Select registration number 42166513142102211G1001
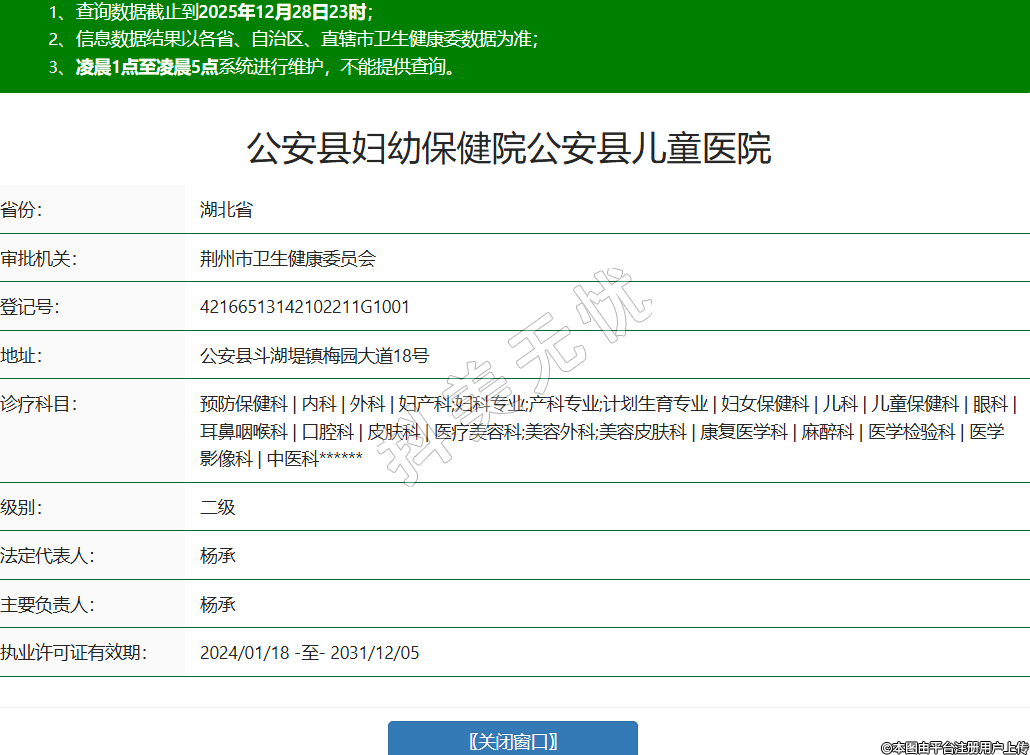The width and height of the screenshot is (1030, 755). click(305, 307)
